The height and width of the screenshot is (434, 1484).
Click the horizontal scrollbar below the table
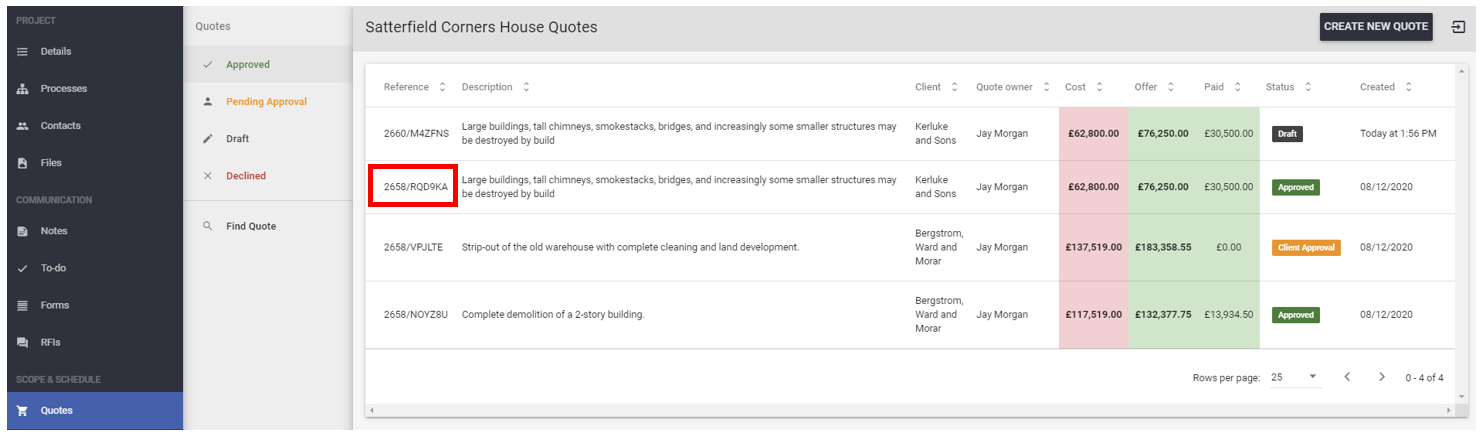tap(909, 410)
